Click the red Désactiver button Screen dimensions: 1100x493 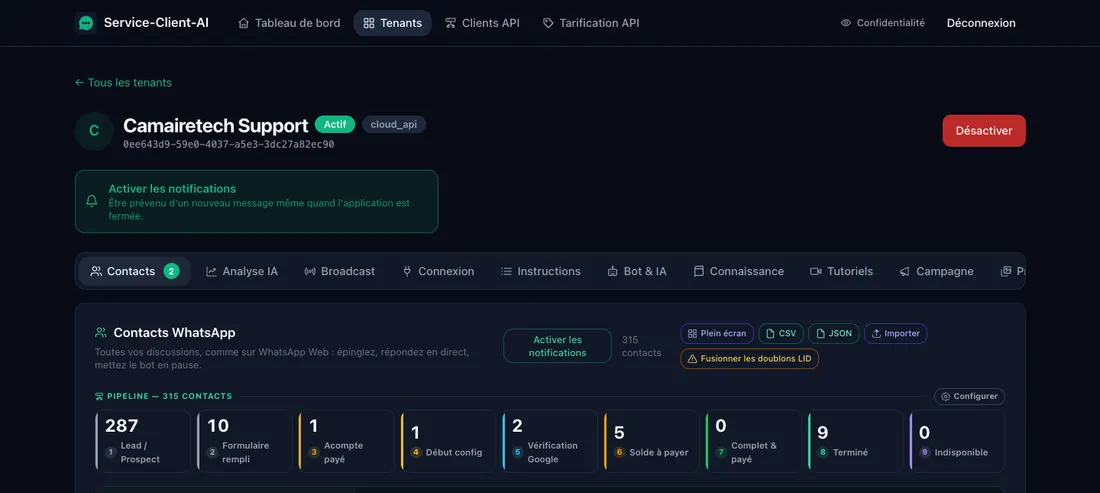tap(984, 131)
